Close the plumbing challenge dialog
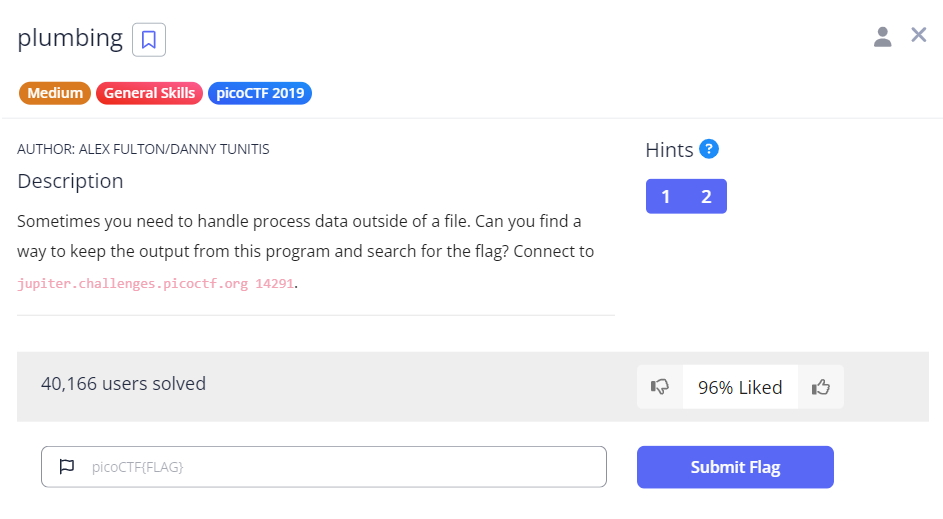Viewport: 943px width, 519px height. coord(919,35)
